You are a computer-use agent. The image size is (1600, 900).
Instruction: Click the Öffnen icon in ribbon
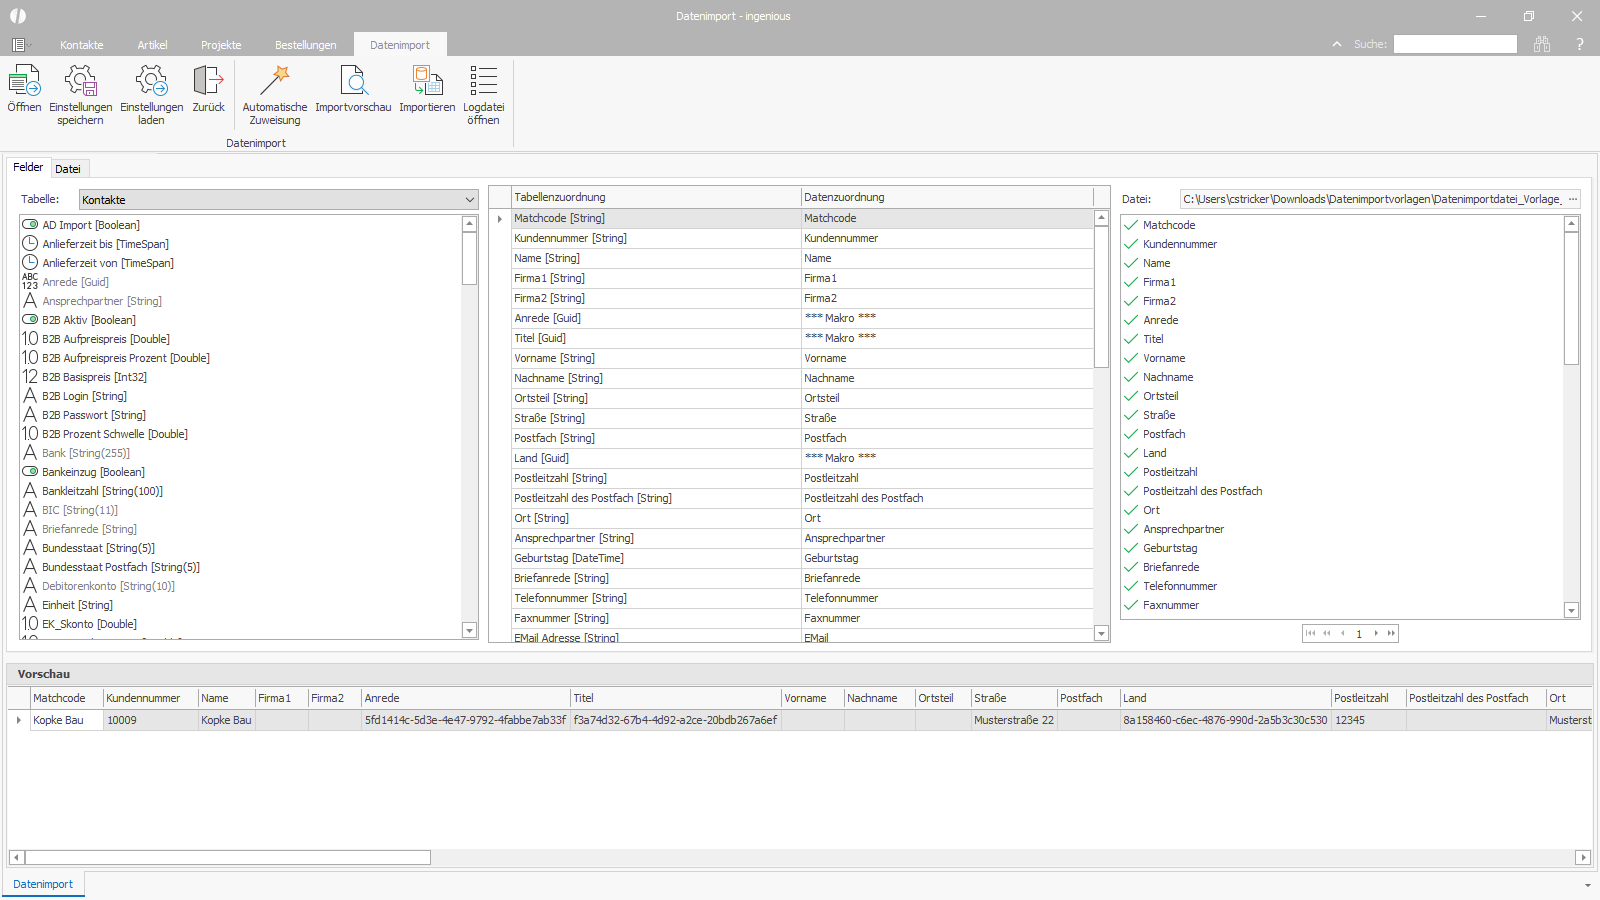[24, 81]
